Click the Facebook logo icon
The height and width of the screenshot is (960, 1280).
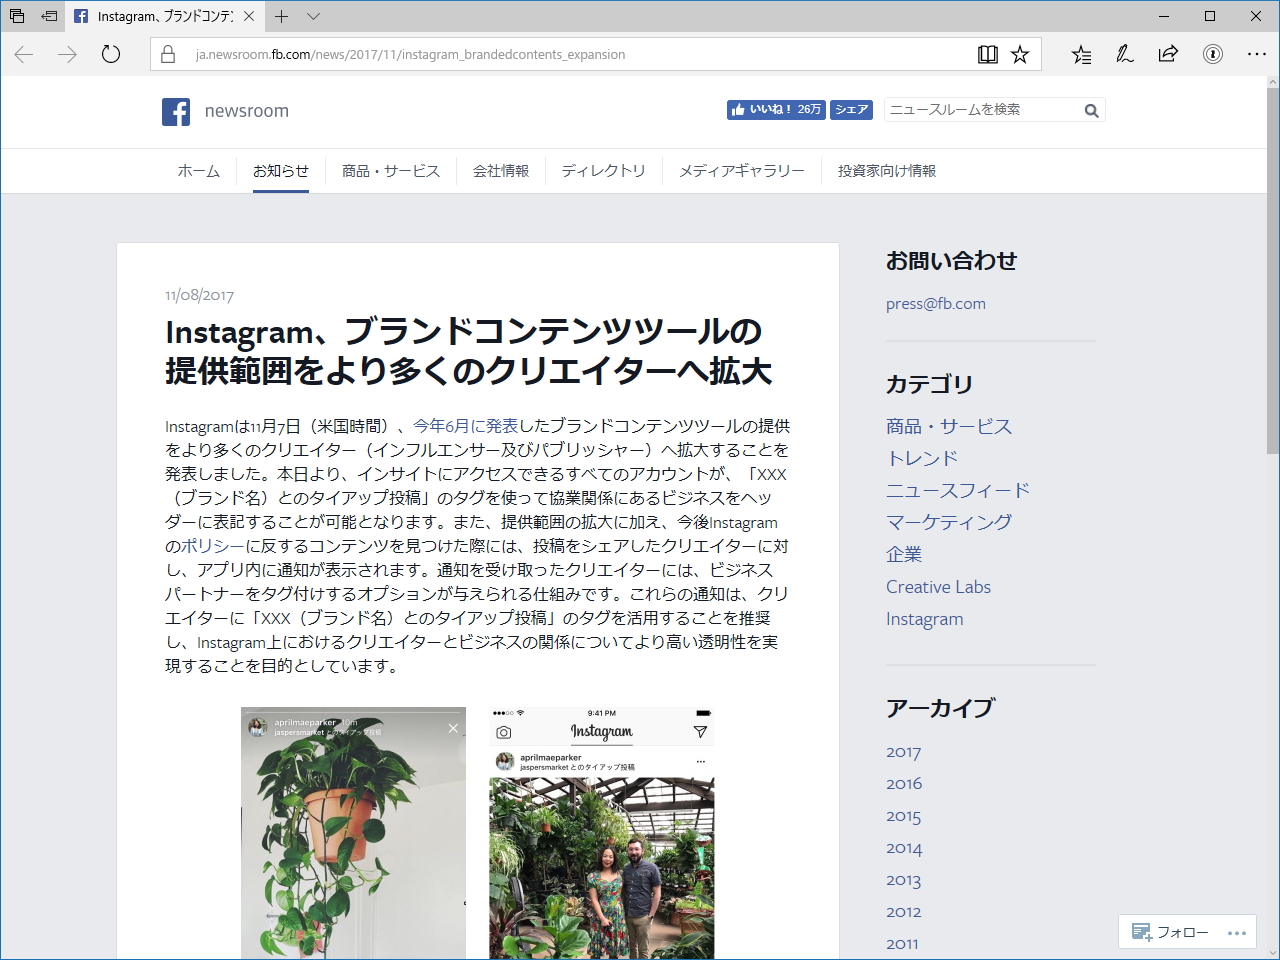coord(176,112)
